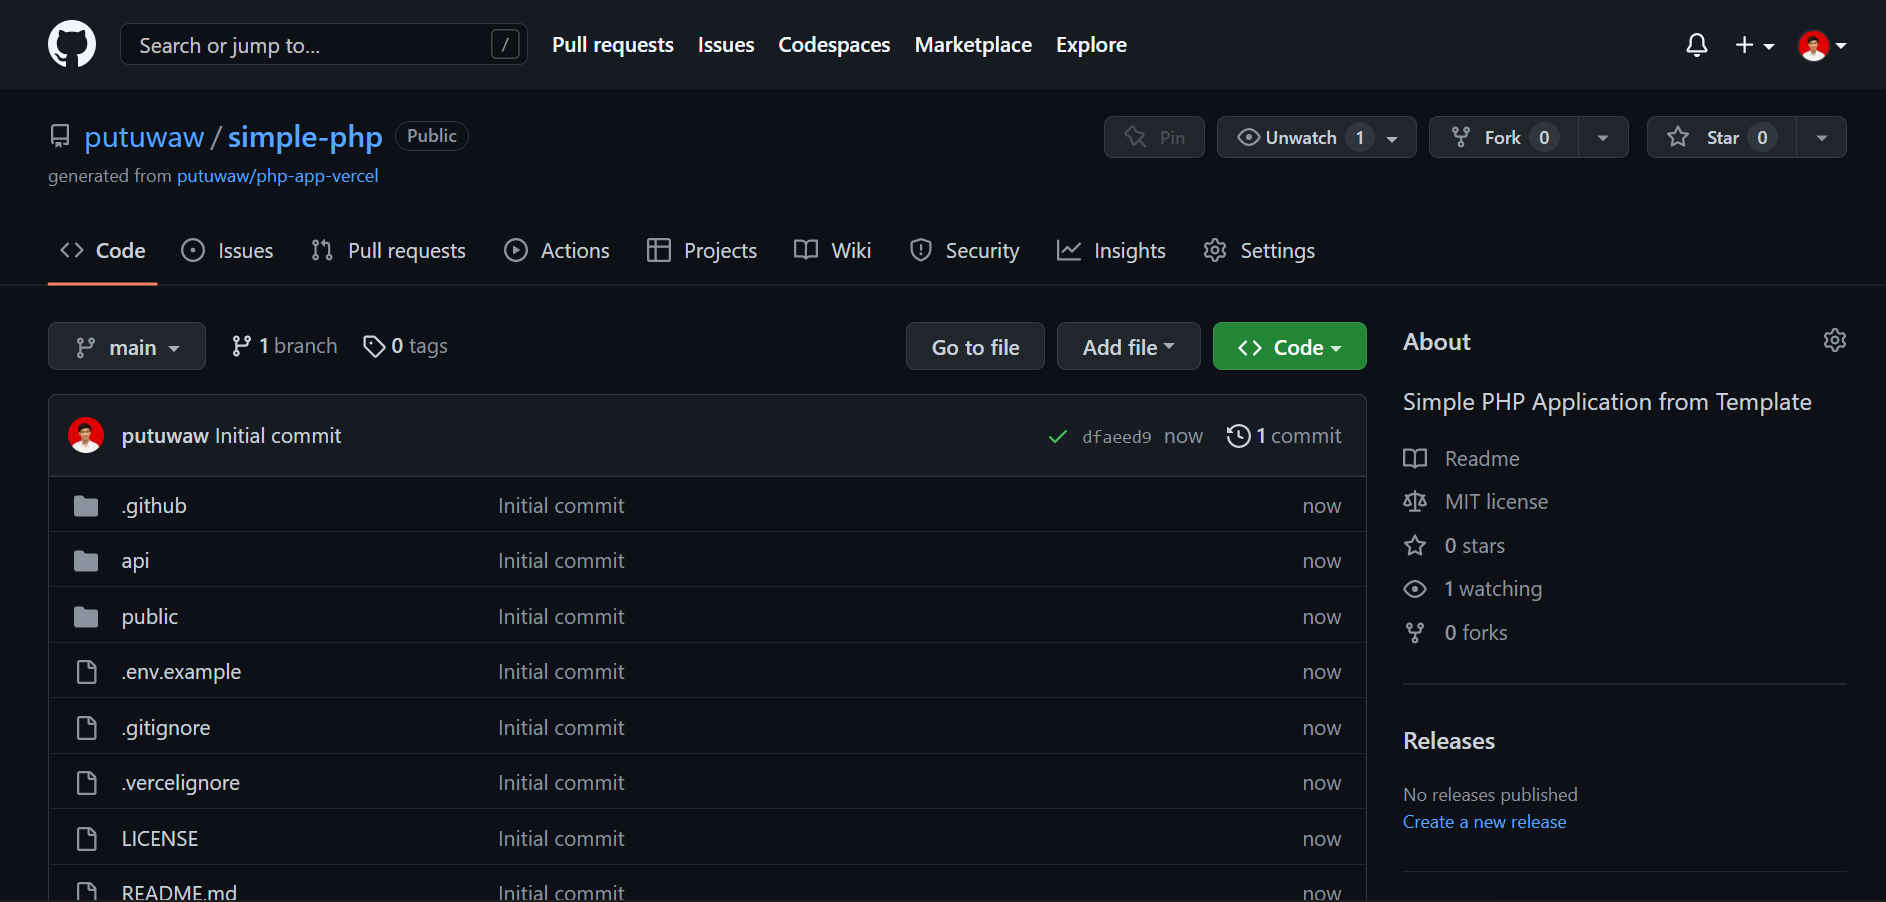Image resolution: width=1886 pixels, height=902 pixels.
Task: Expand the Star lists dropdown arrow
Action: pos(1821,137)
